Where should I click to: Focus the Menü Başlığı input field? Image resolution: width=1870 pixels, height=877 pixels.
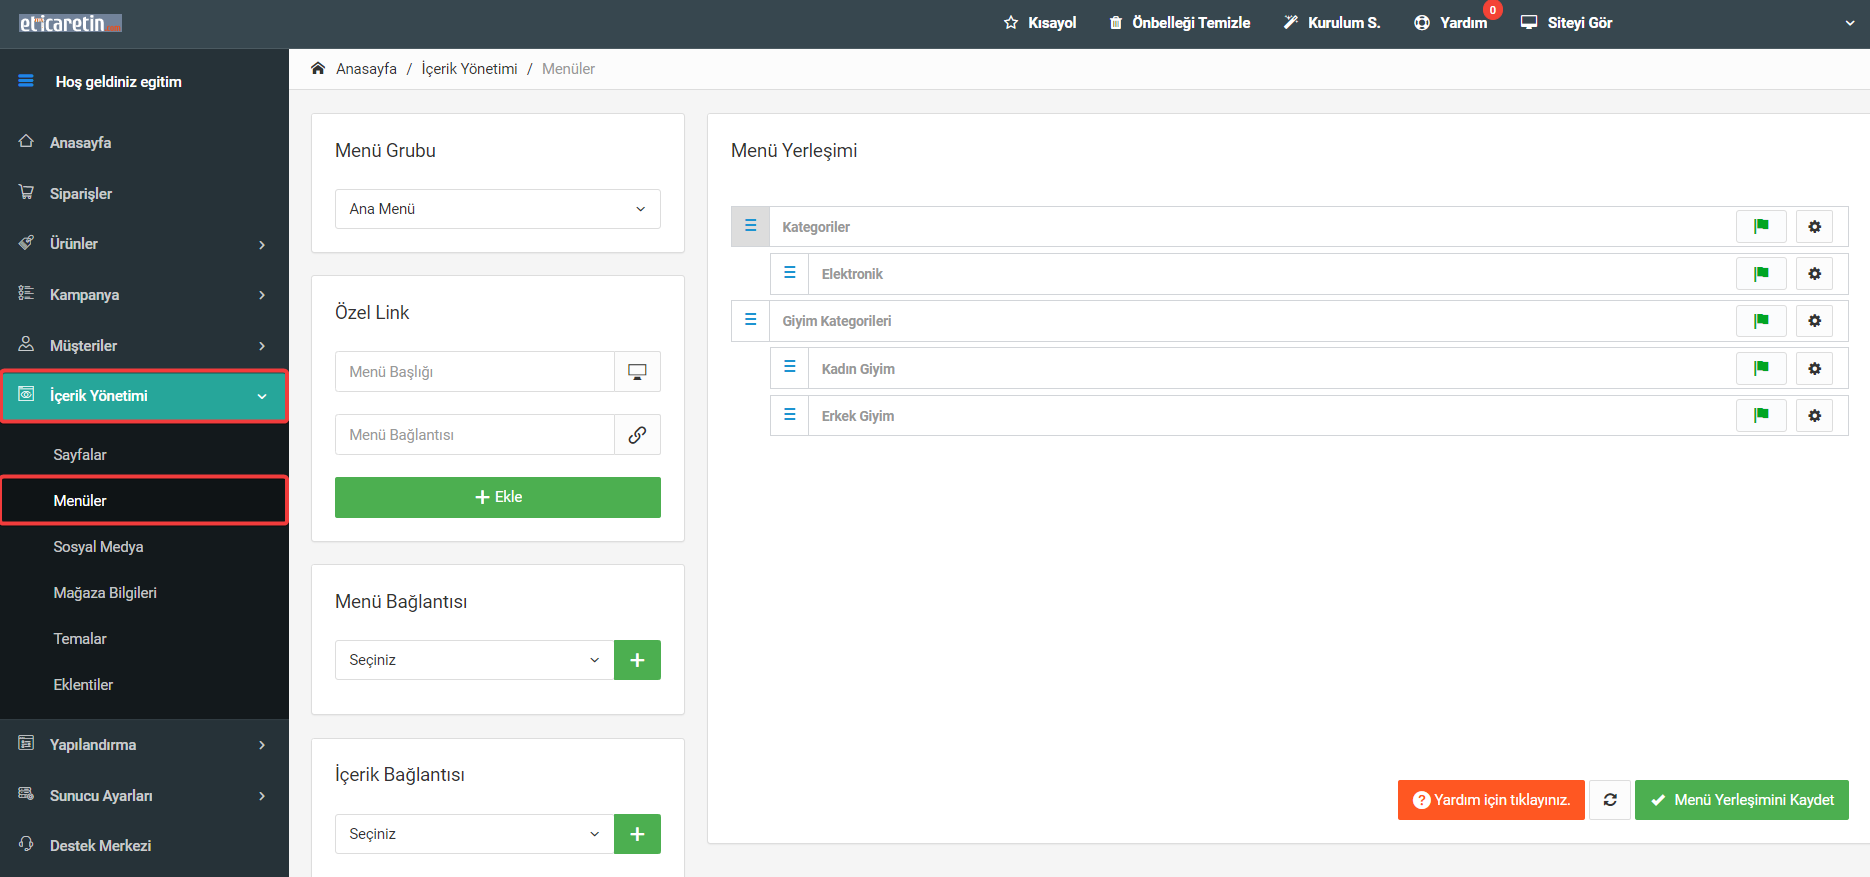click(475, 372)
